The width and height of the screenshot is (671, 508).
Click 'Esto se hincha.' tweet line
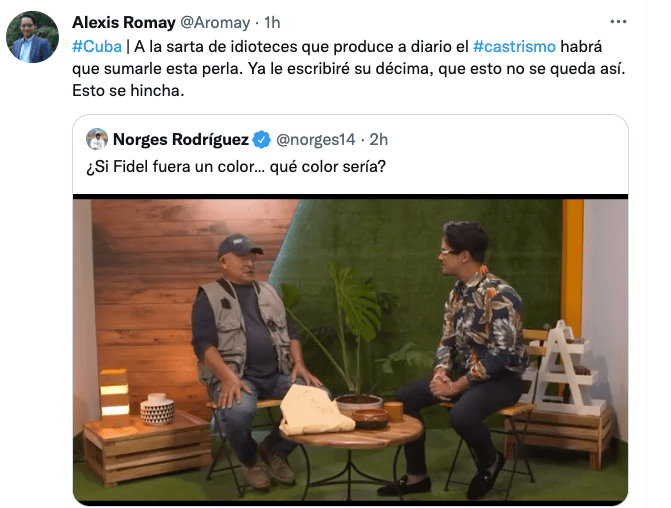point(128,90)
